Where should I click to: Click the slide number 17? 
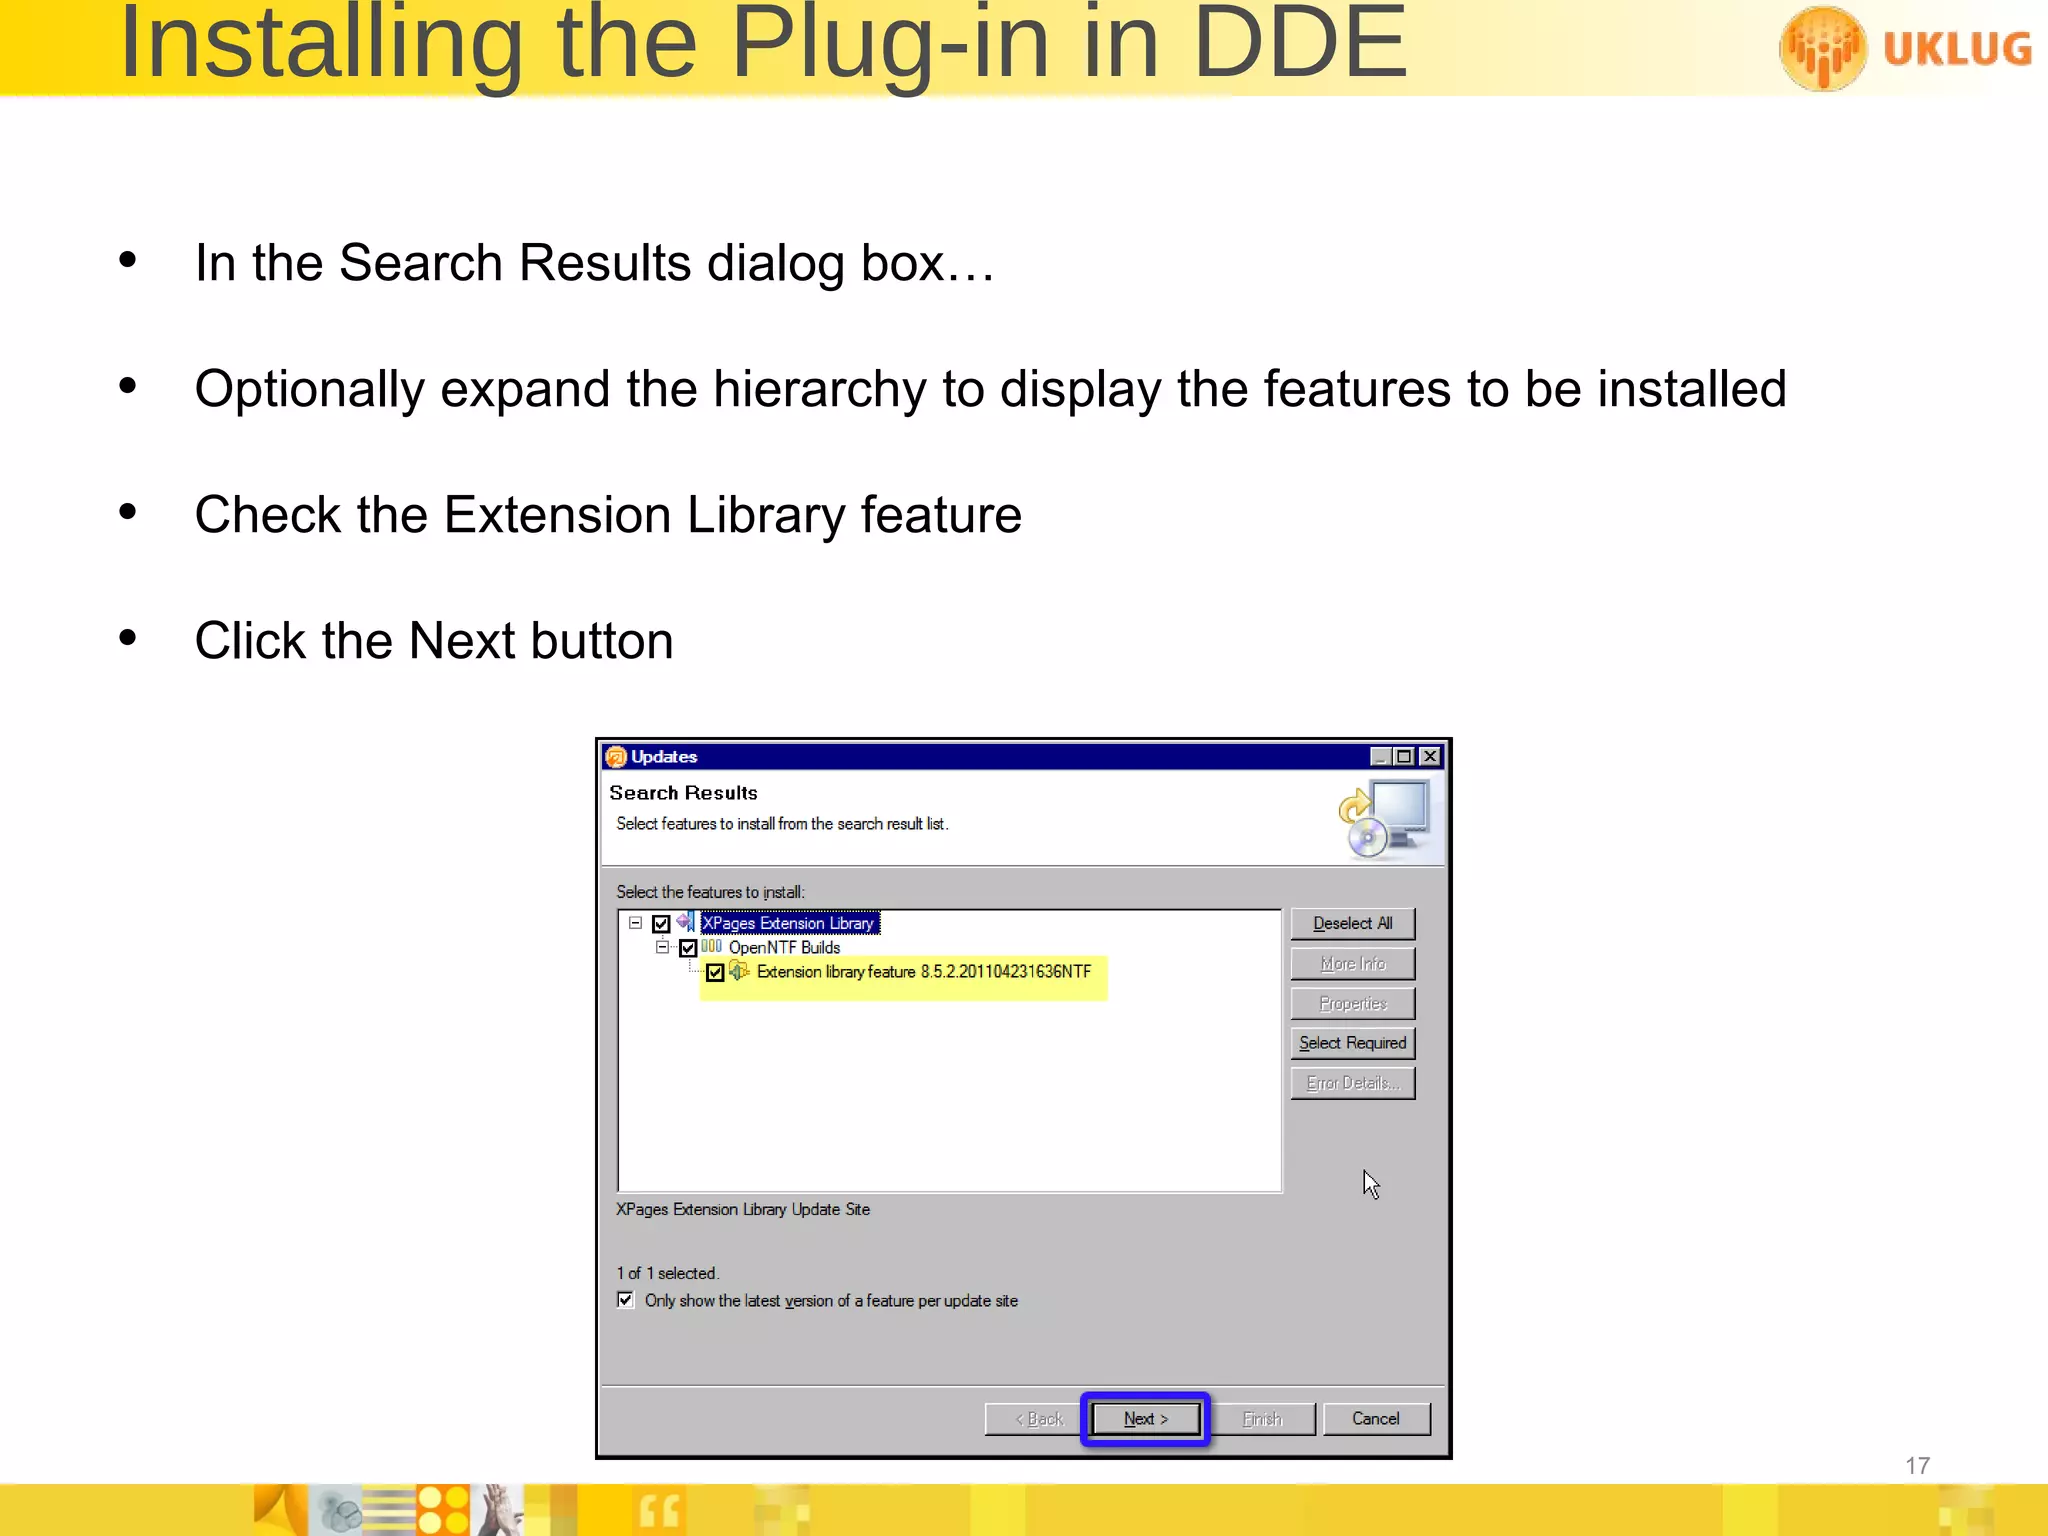coord(1917,1466)
